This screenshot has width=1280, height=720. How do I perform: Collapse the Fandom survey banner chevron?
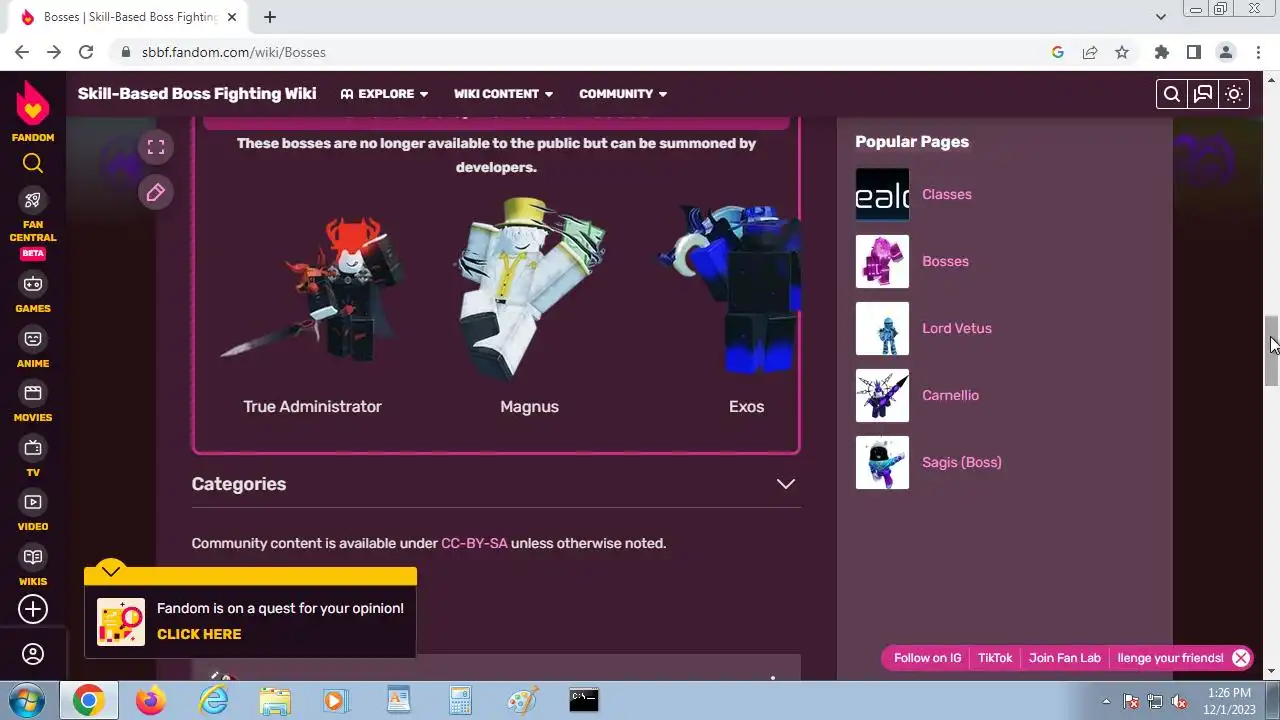[111, 571]
